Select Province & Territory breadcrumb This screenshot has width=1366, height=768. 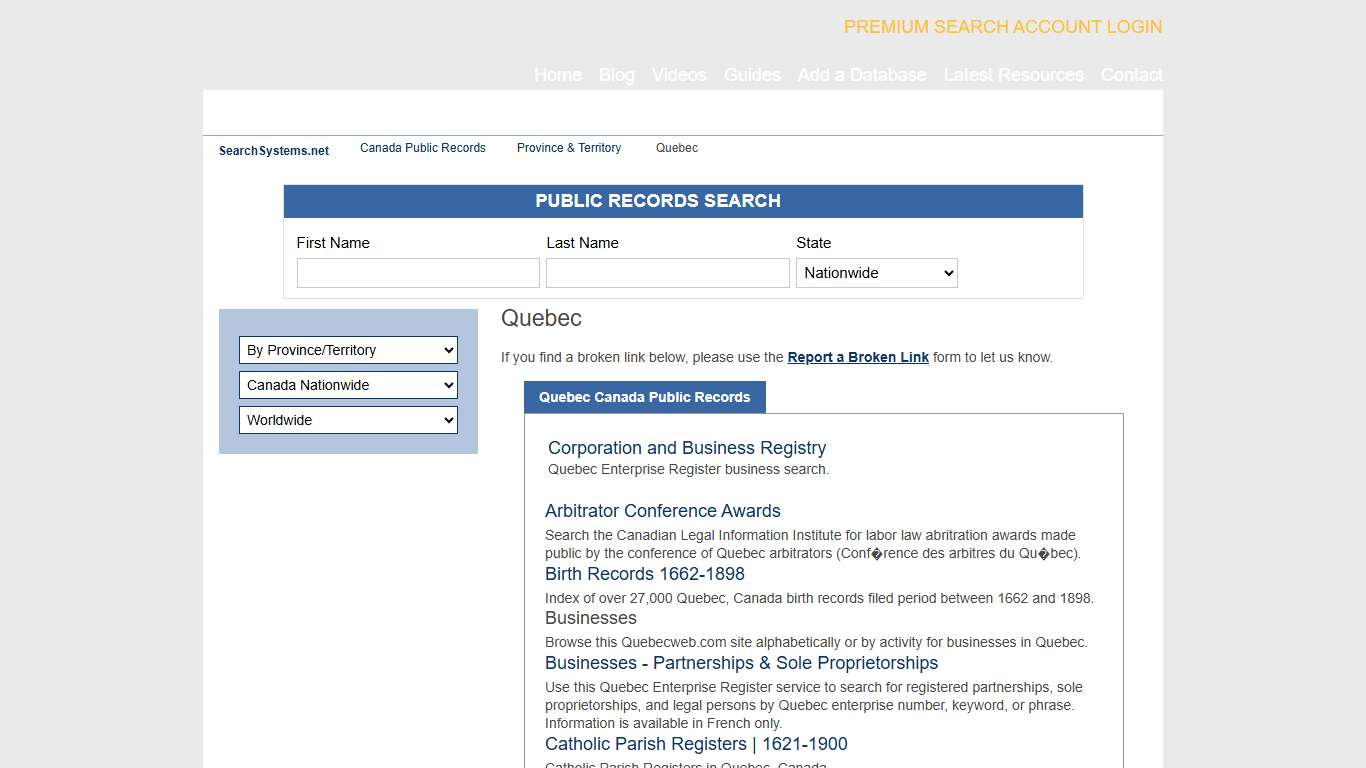[x=569, y=147]
